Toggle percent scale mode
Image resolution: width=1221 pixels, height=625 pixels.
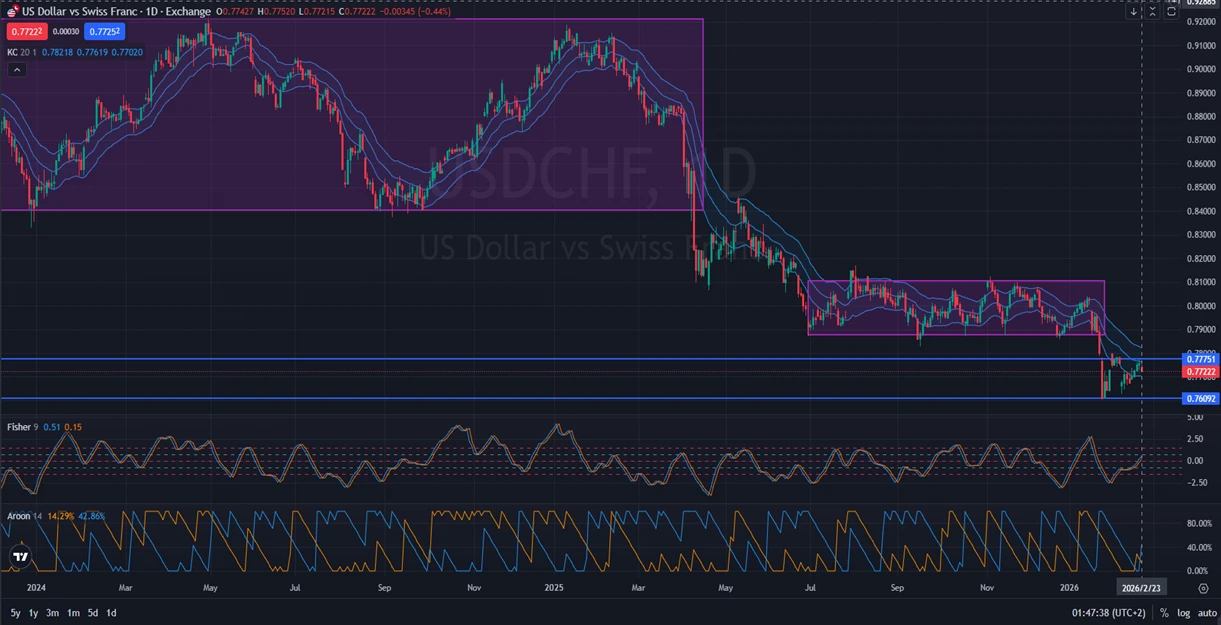coord(1164,612)
